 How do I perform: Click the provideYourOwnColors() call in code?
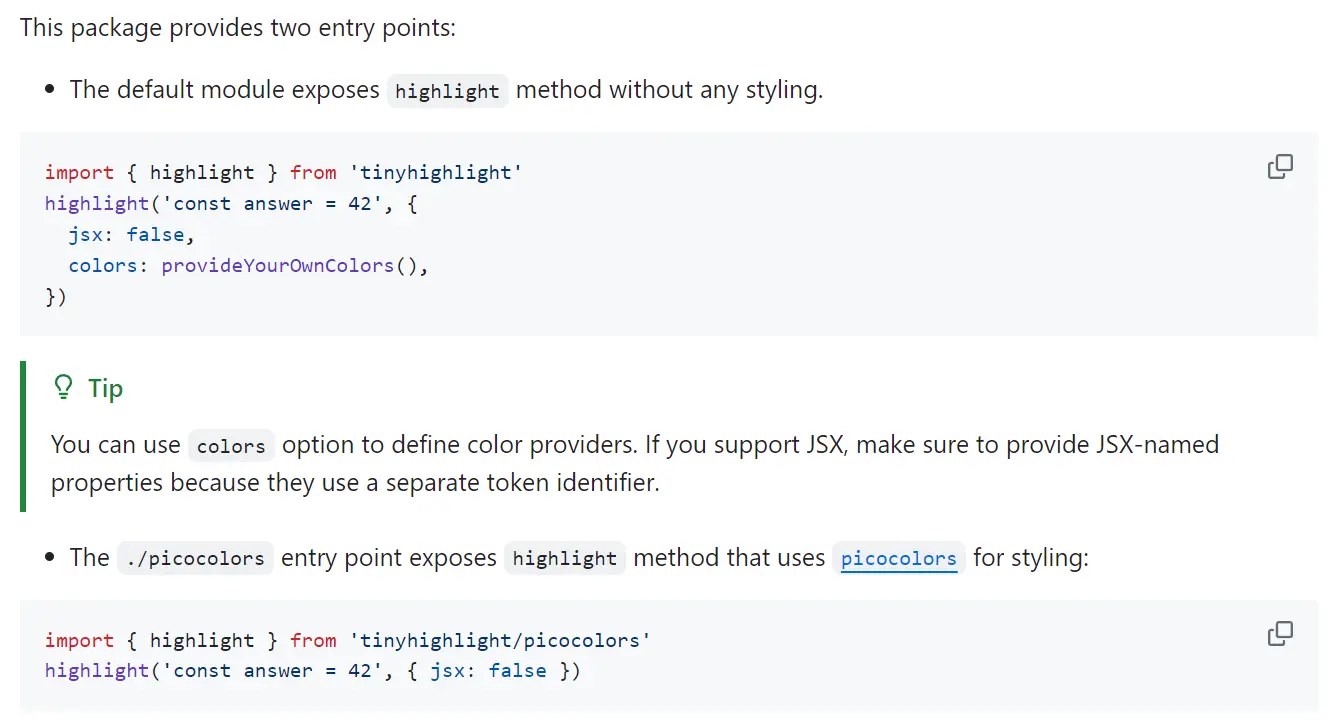(x=294, y=267)
